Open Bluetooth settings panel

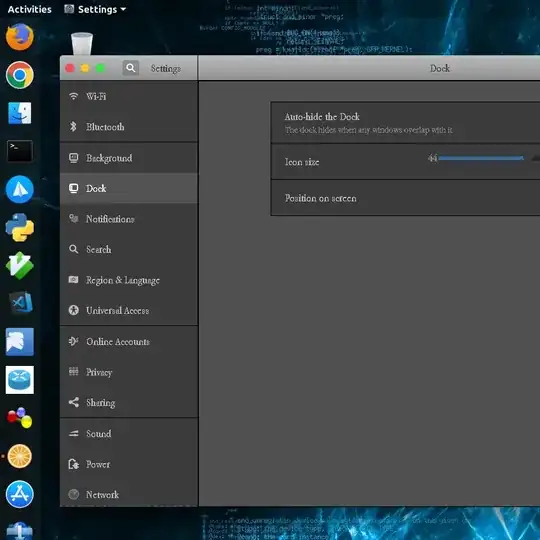[x=129, y=127]
